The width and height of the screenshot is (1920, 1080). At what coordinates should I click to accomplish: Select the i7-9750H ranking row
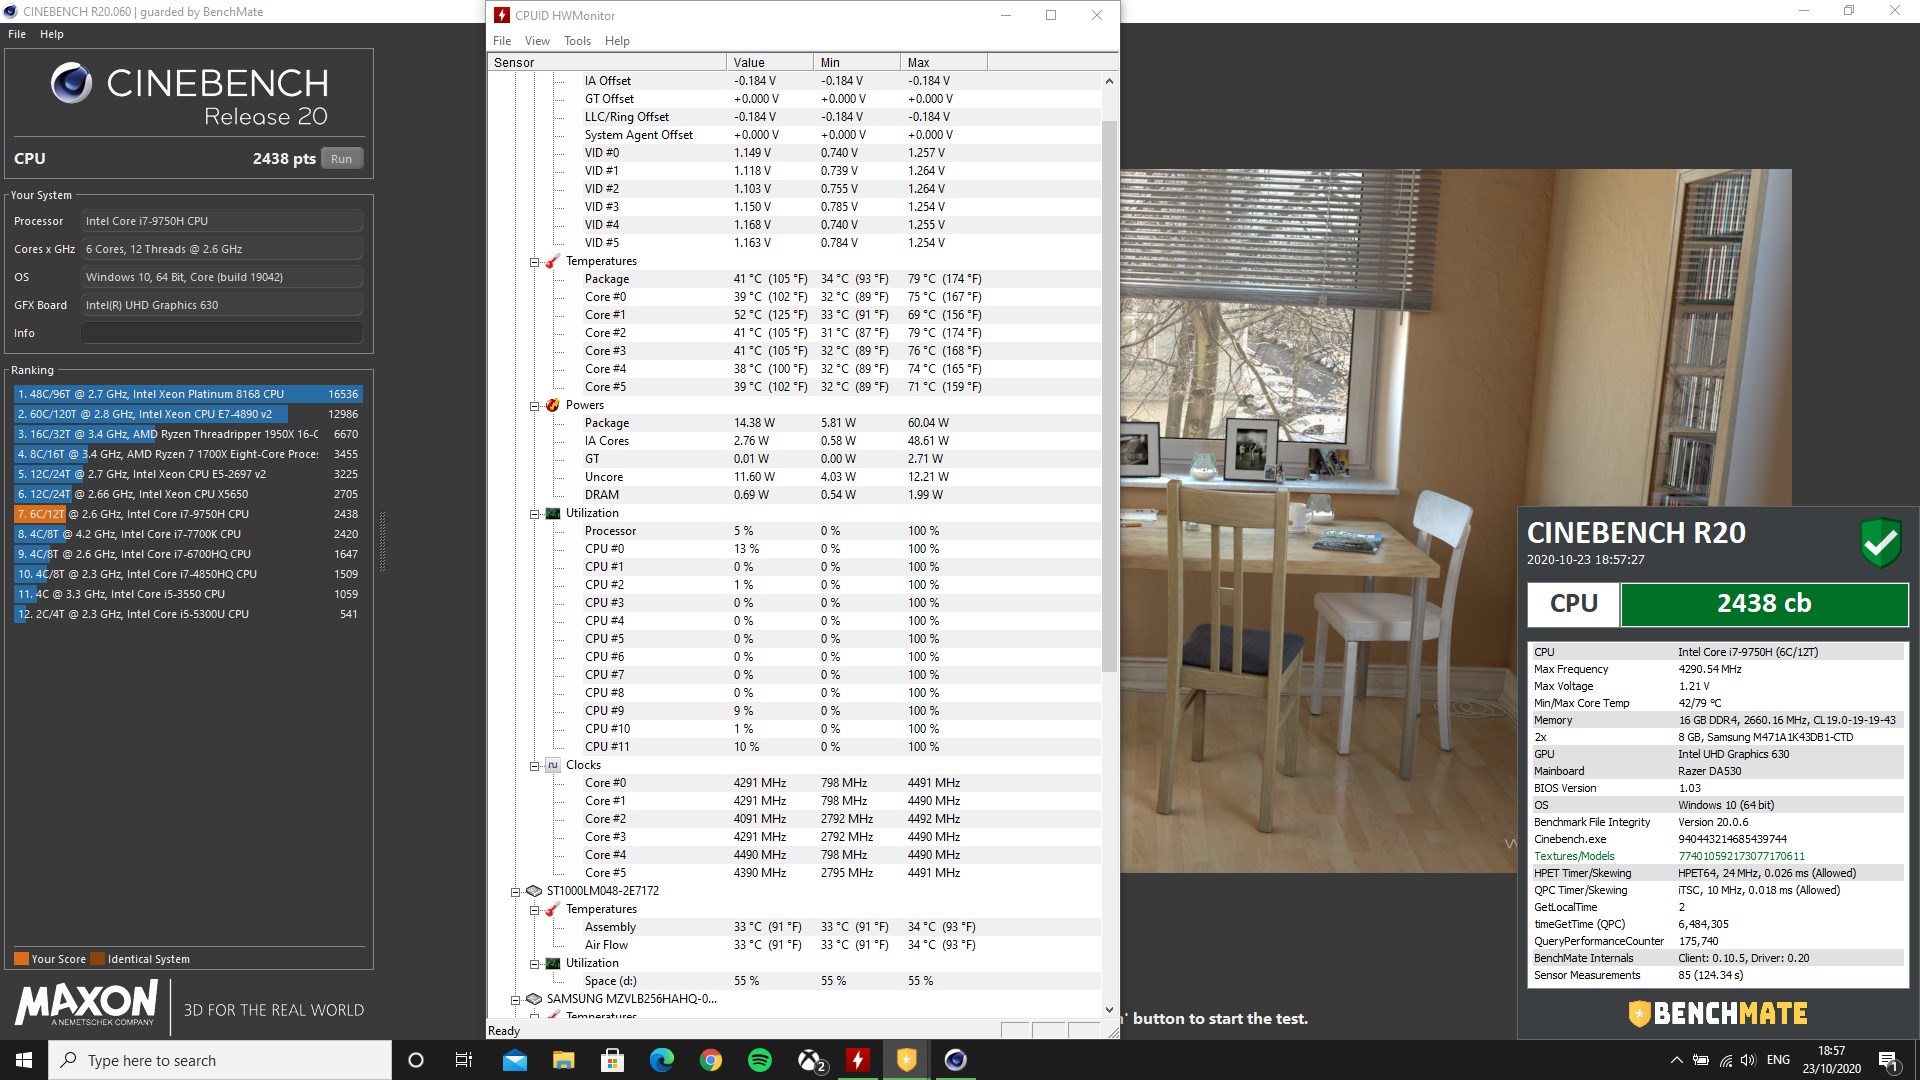[x=188, y=514]
